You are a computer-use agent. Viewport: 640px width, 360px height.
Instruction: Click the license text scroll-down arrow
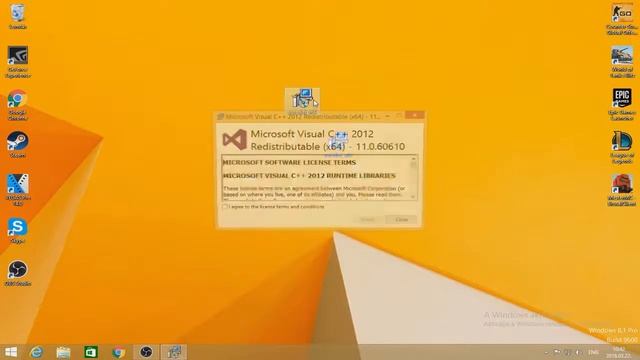(413, 197)
